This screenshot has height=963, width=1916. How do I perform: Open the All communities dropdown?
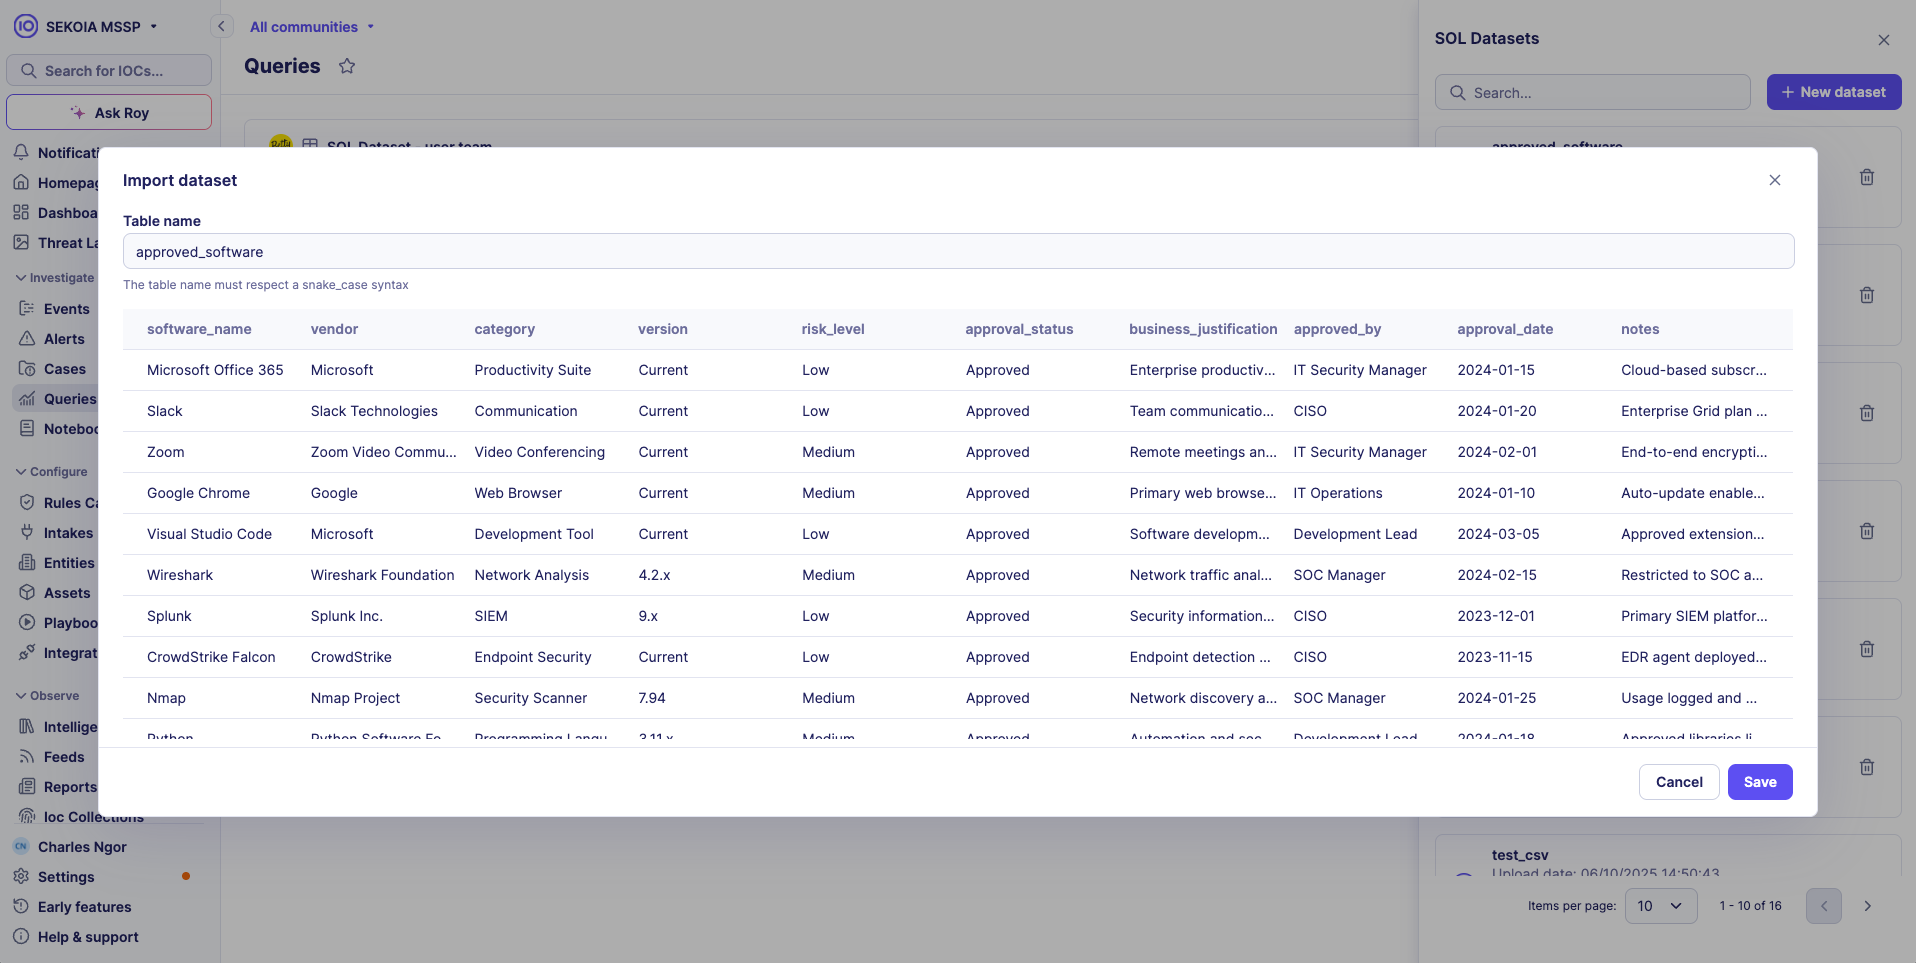[311, 27]
